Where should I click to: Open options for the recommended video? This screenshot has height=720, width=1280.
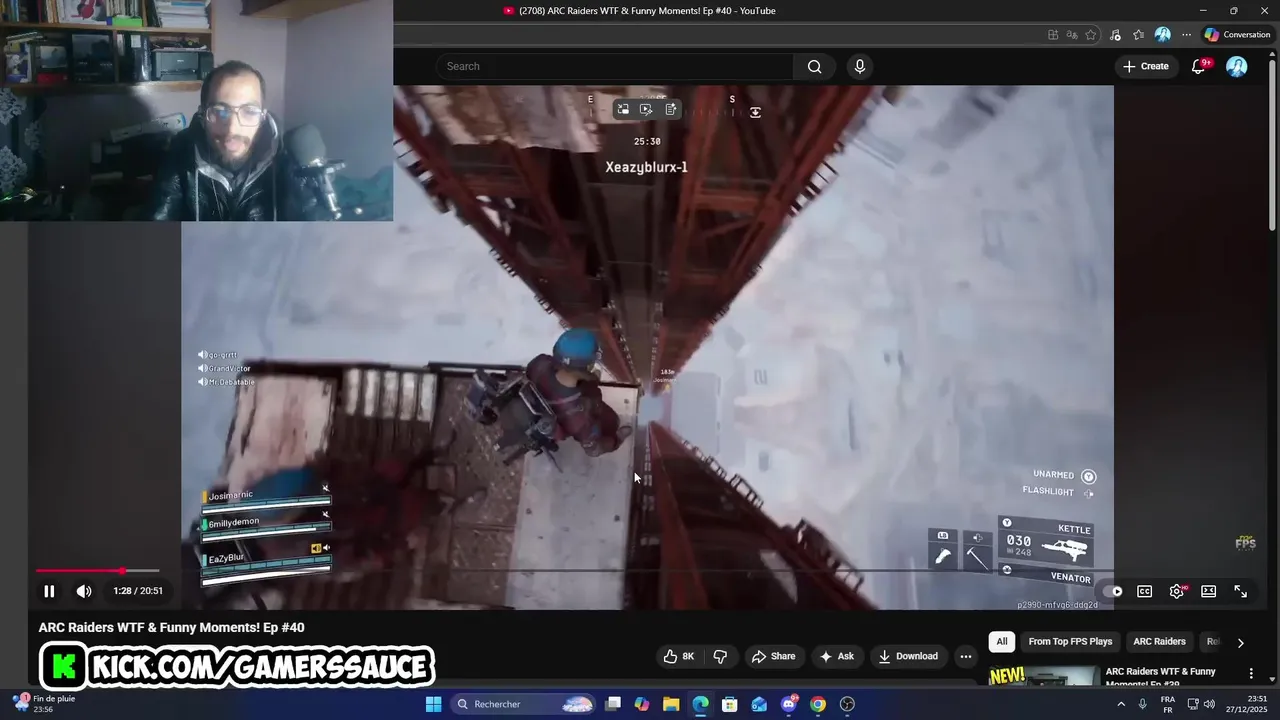pos(1251,674)
